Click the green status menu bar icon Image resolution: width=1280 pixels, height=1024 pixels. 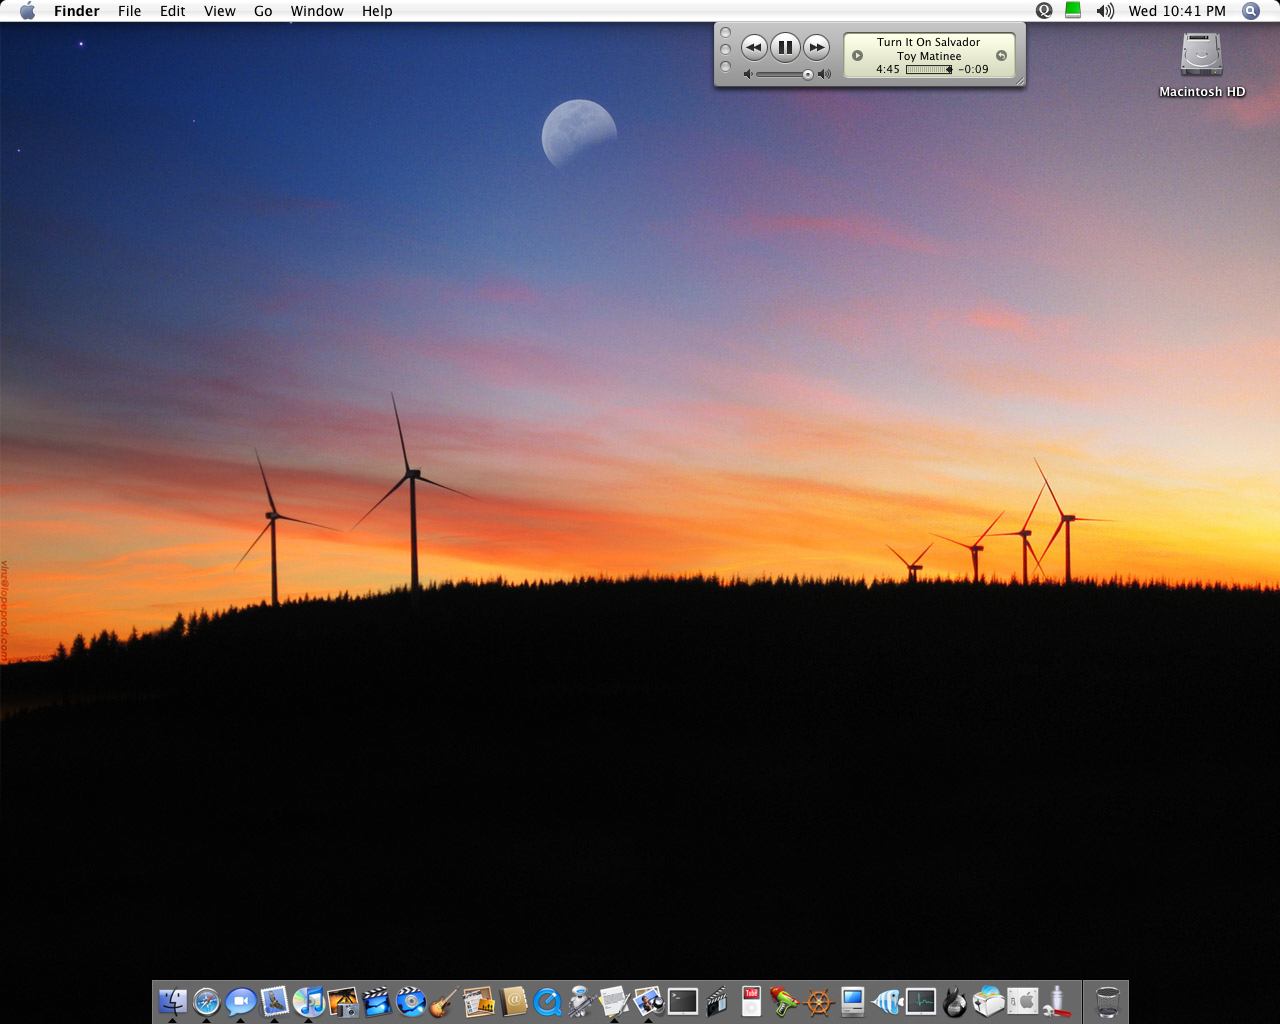(1073, 11)
